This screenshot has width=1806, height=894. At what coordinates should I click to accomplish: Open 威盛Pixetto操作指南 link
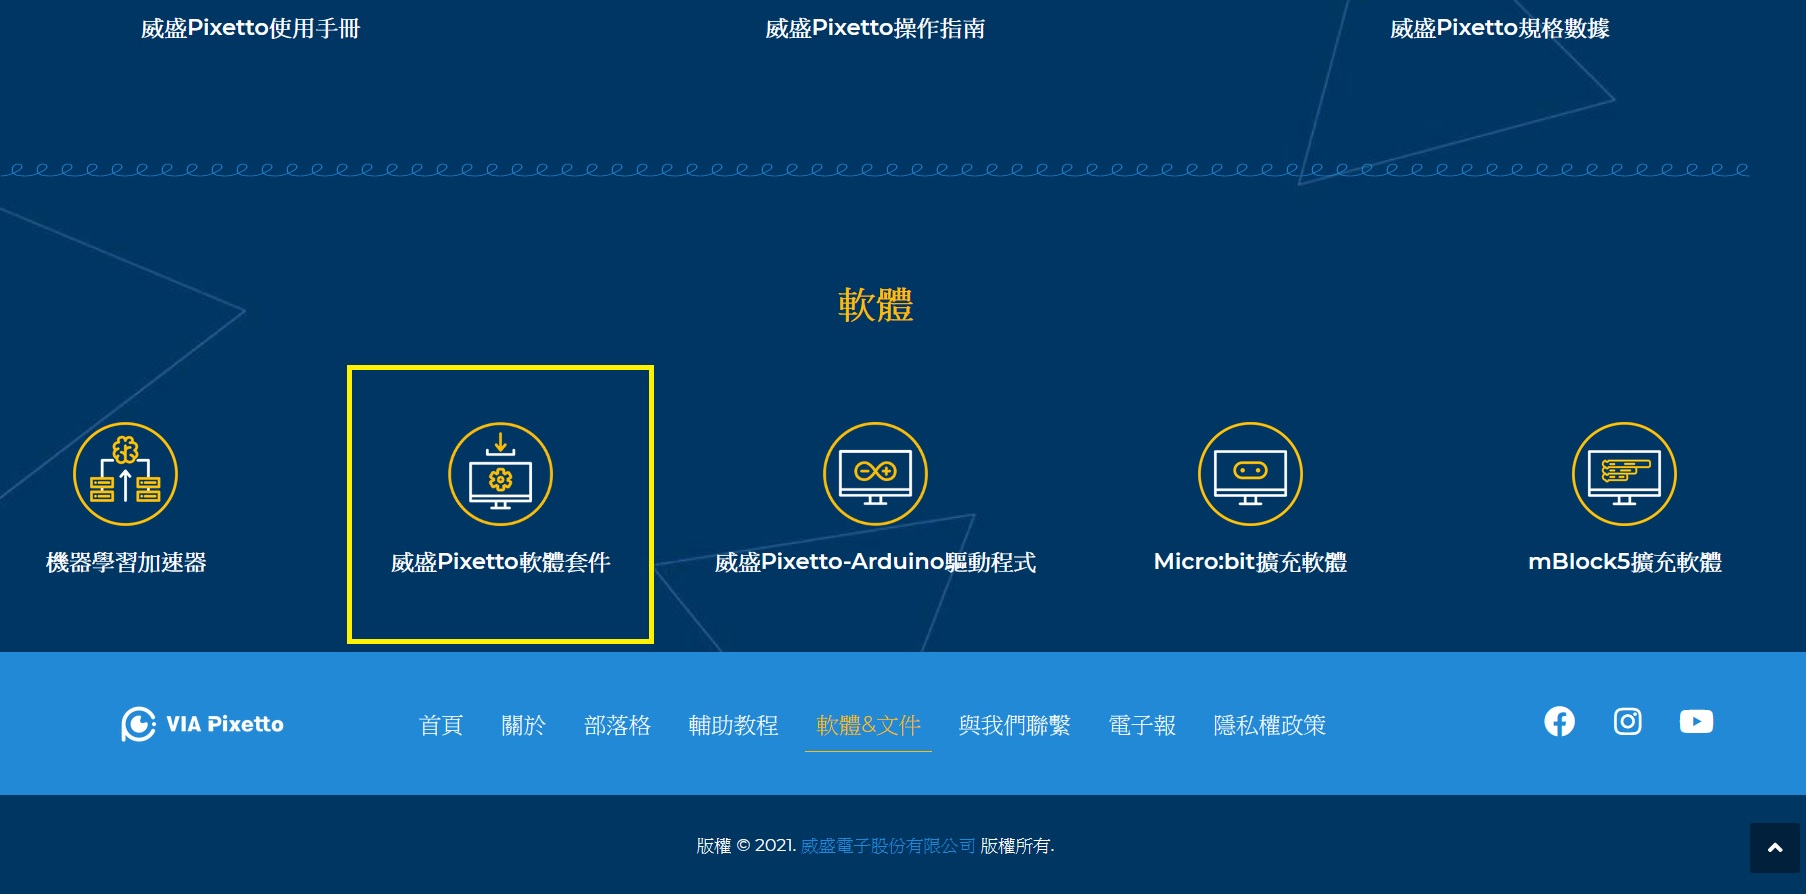pos(875,28)
